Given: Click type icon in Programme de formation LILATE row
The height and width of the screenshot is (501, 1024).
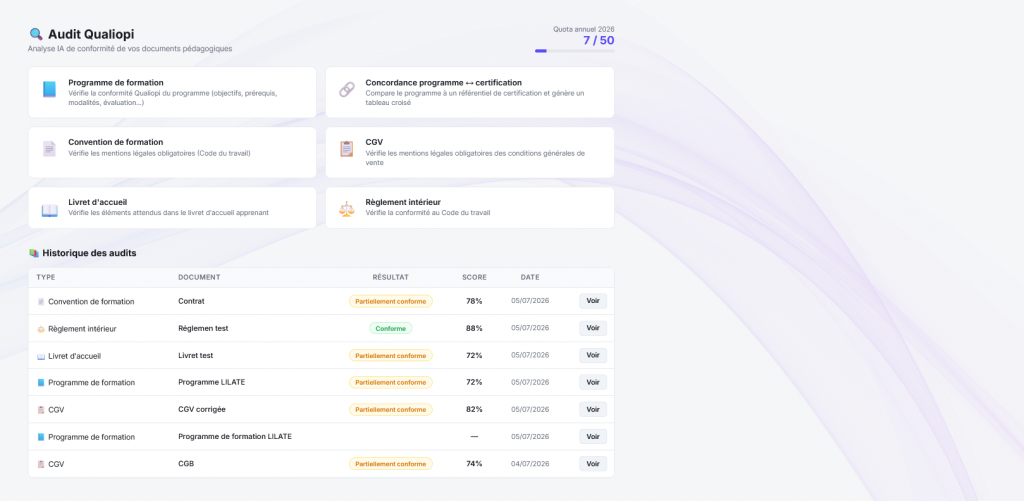Looking at the screenshot, I should click(x=41, y=437).
